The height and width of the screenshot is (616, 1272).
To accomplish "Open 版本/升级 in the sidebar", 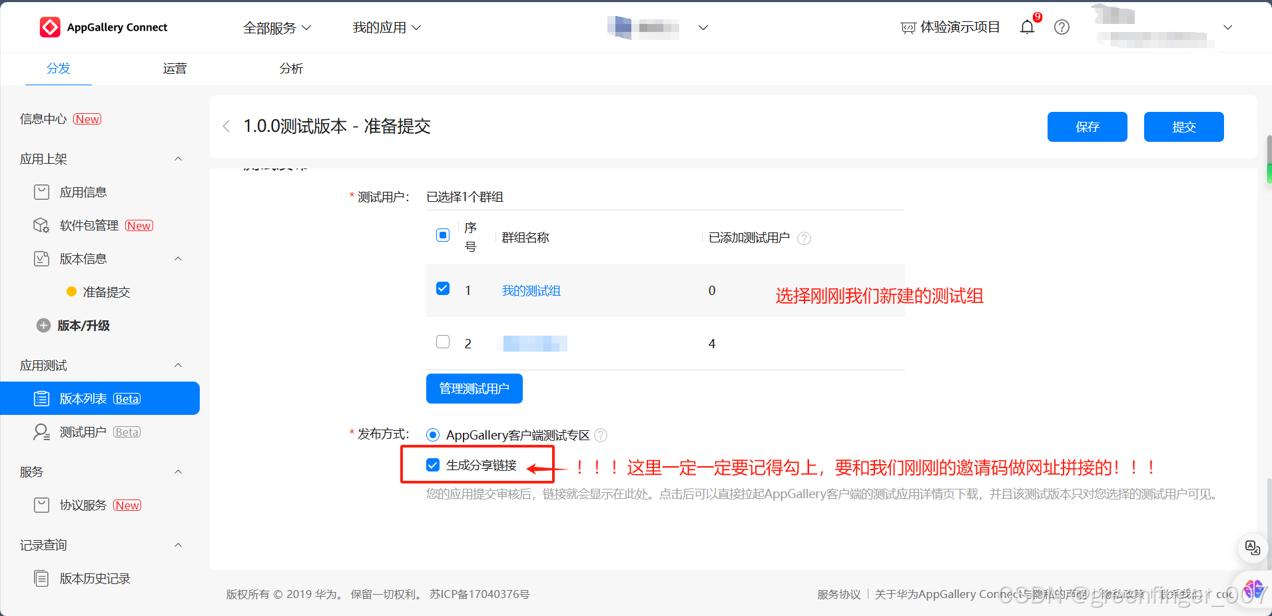I will coord(84,325).
